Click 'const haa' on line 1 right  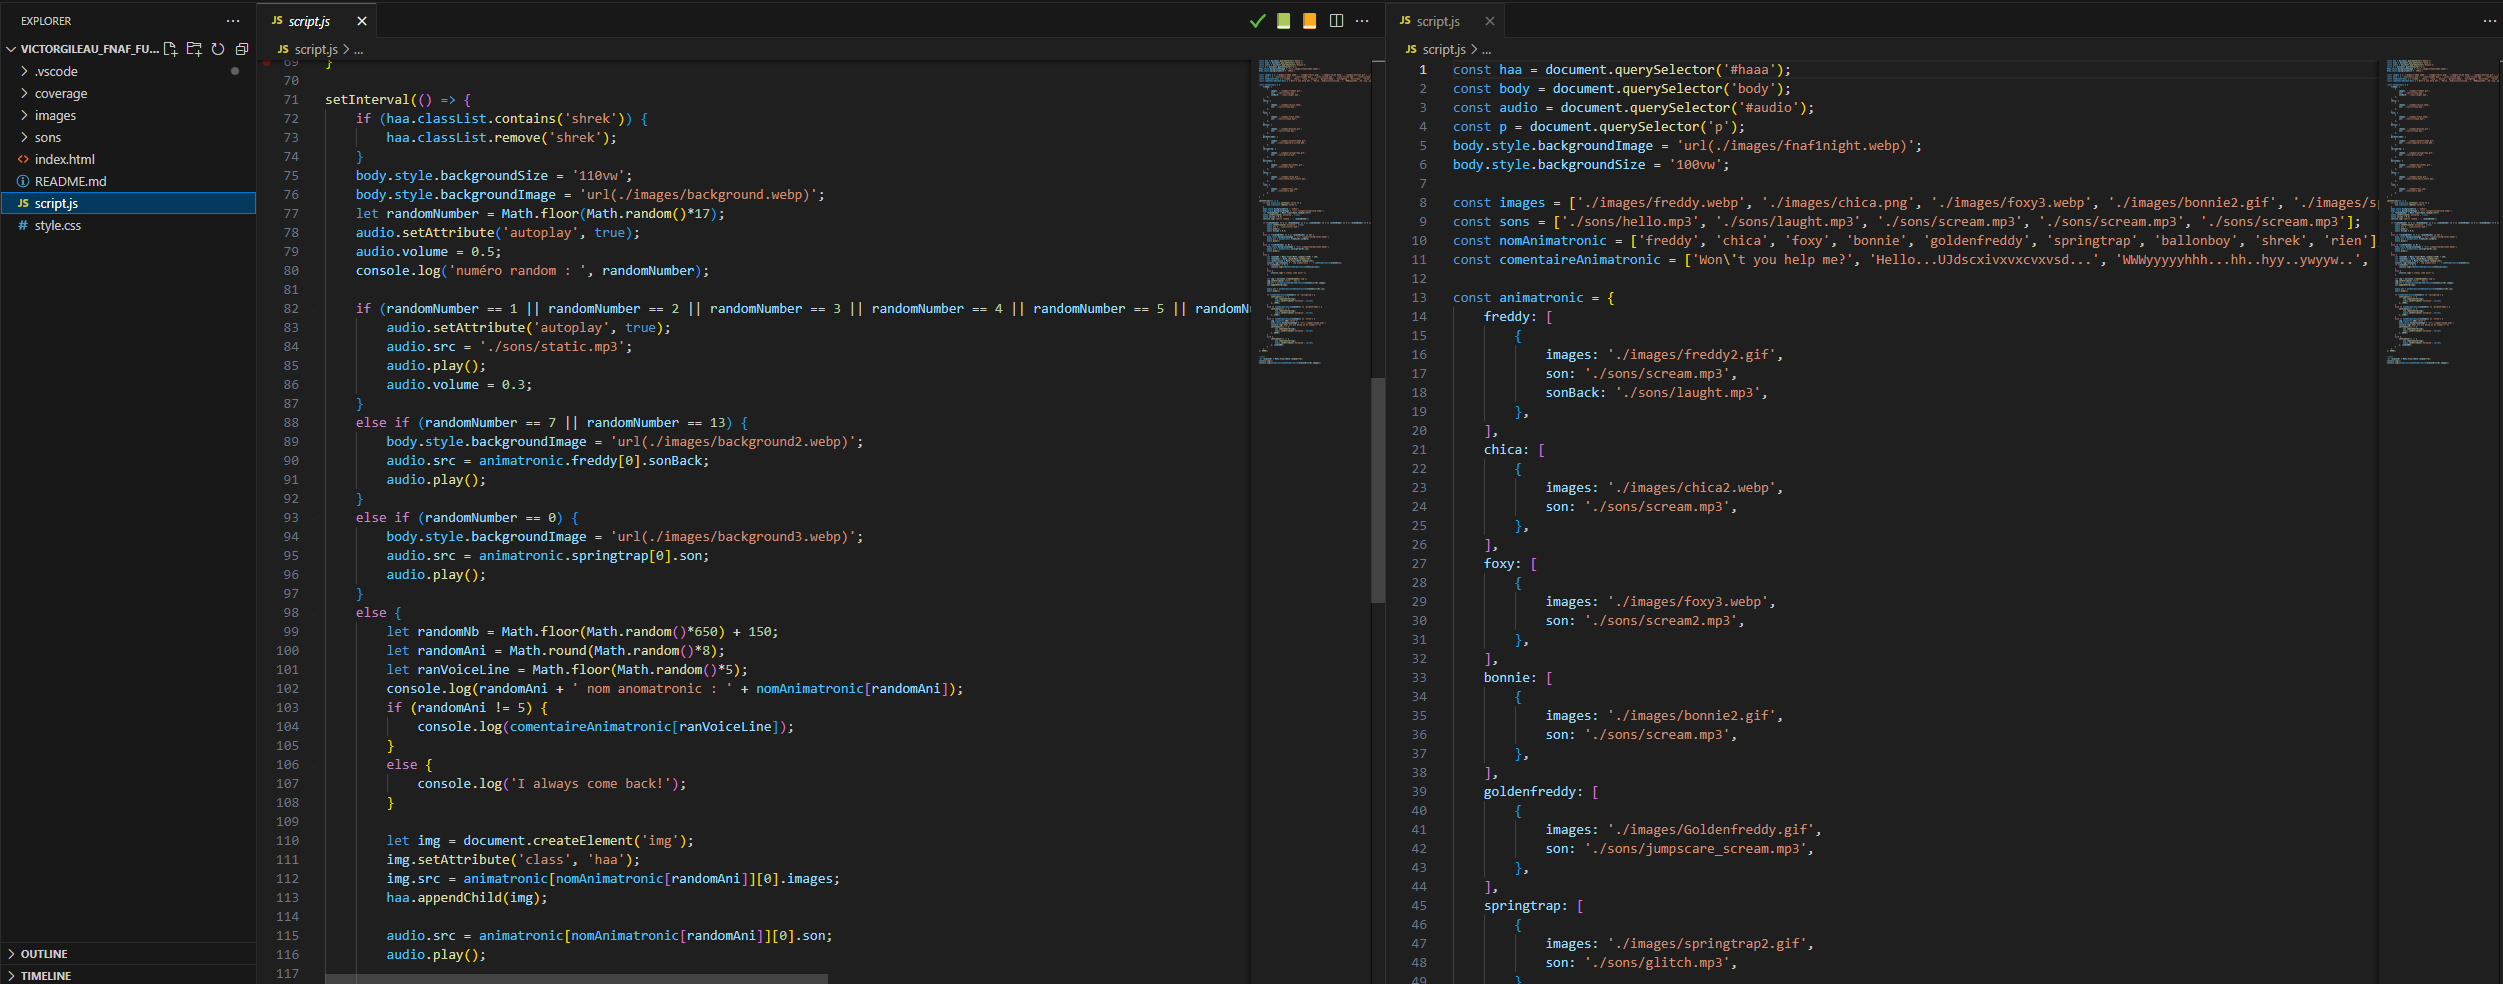[x=1488, y=69]
